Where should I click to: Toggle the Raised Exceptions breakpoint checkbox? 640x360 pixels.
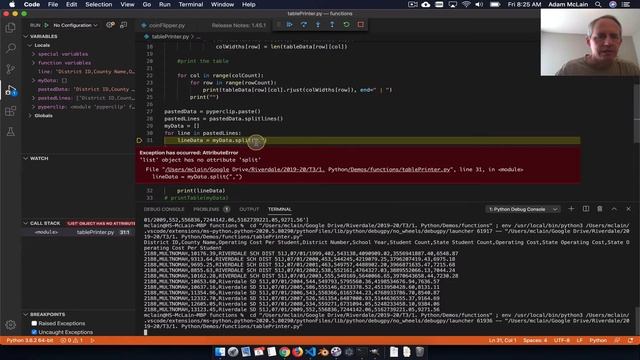(34, 323)
